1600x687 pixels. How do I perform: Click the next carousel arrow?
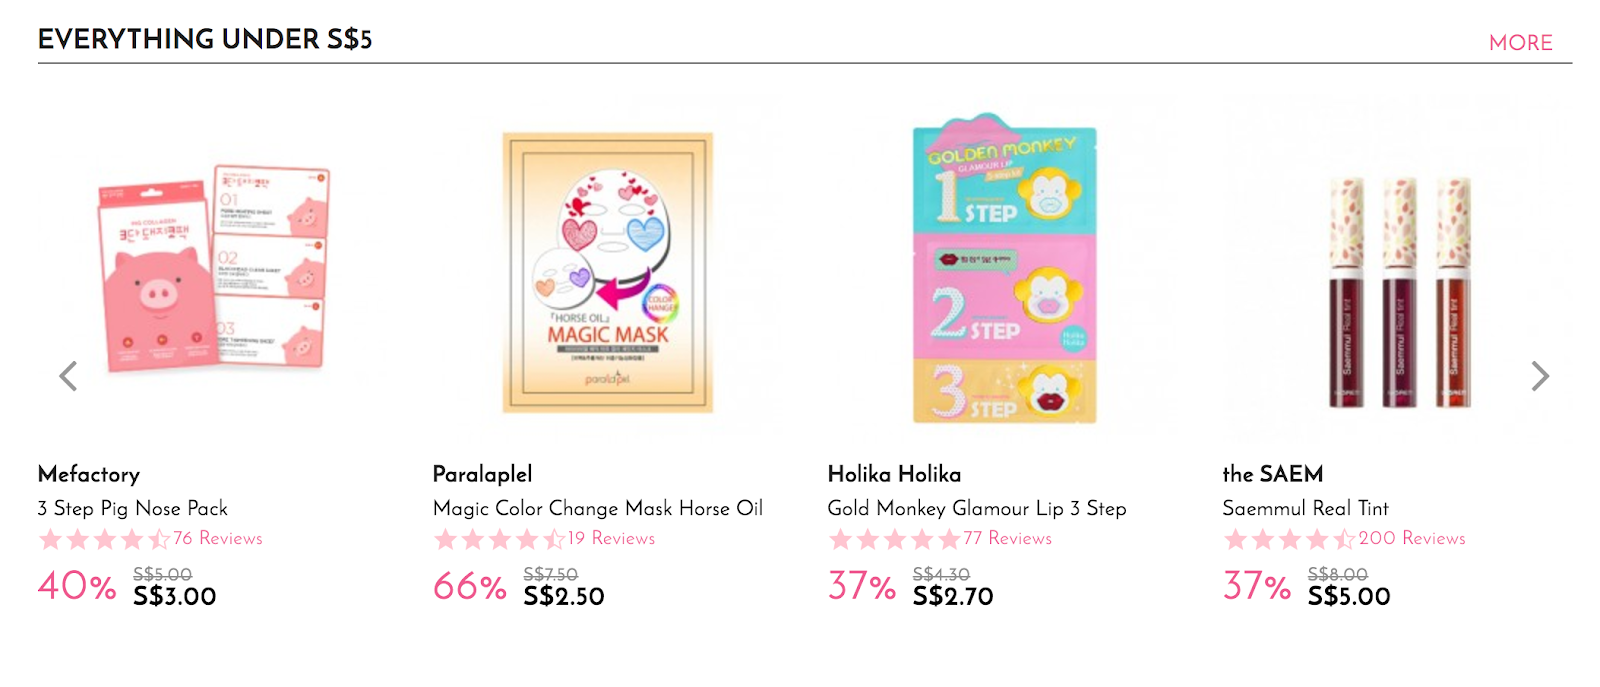coord(1540,376)
